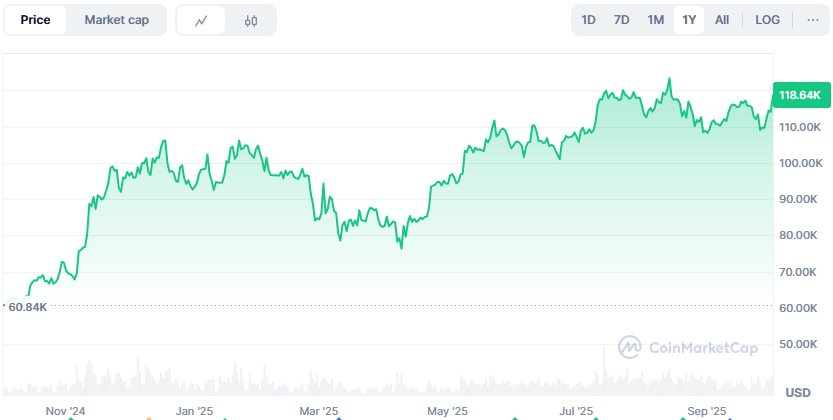Set chart range to 1M
The image size is (833, 420).
point(655,20)
